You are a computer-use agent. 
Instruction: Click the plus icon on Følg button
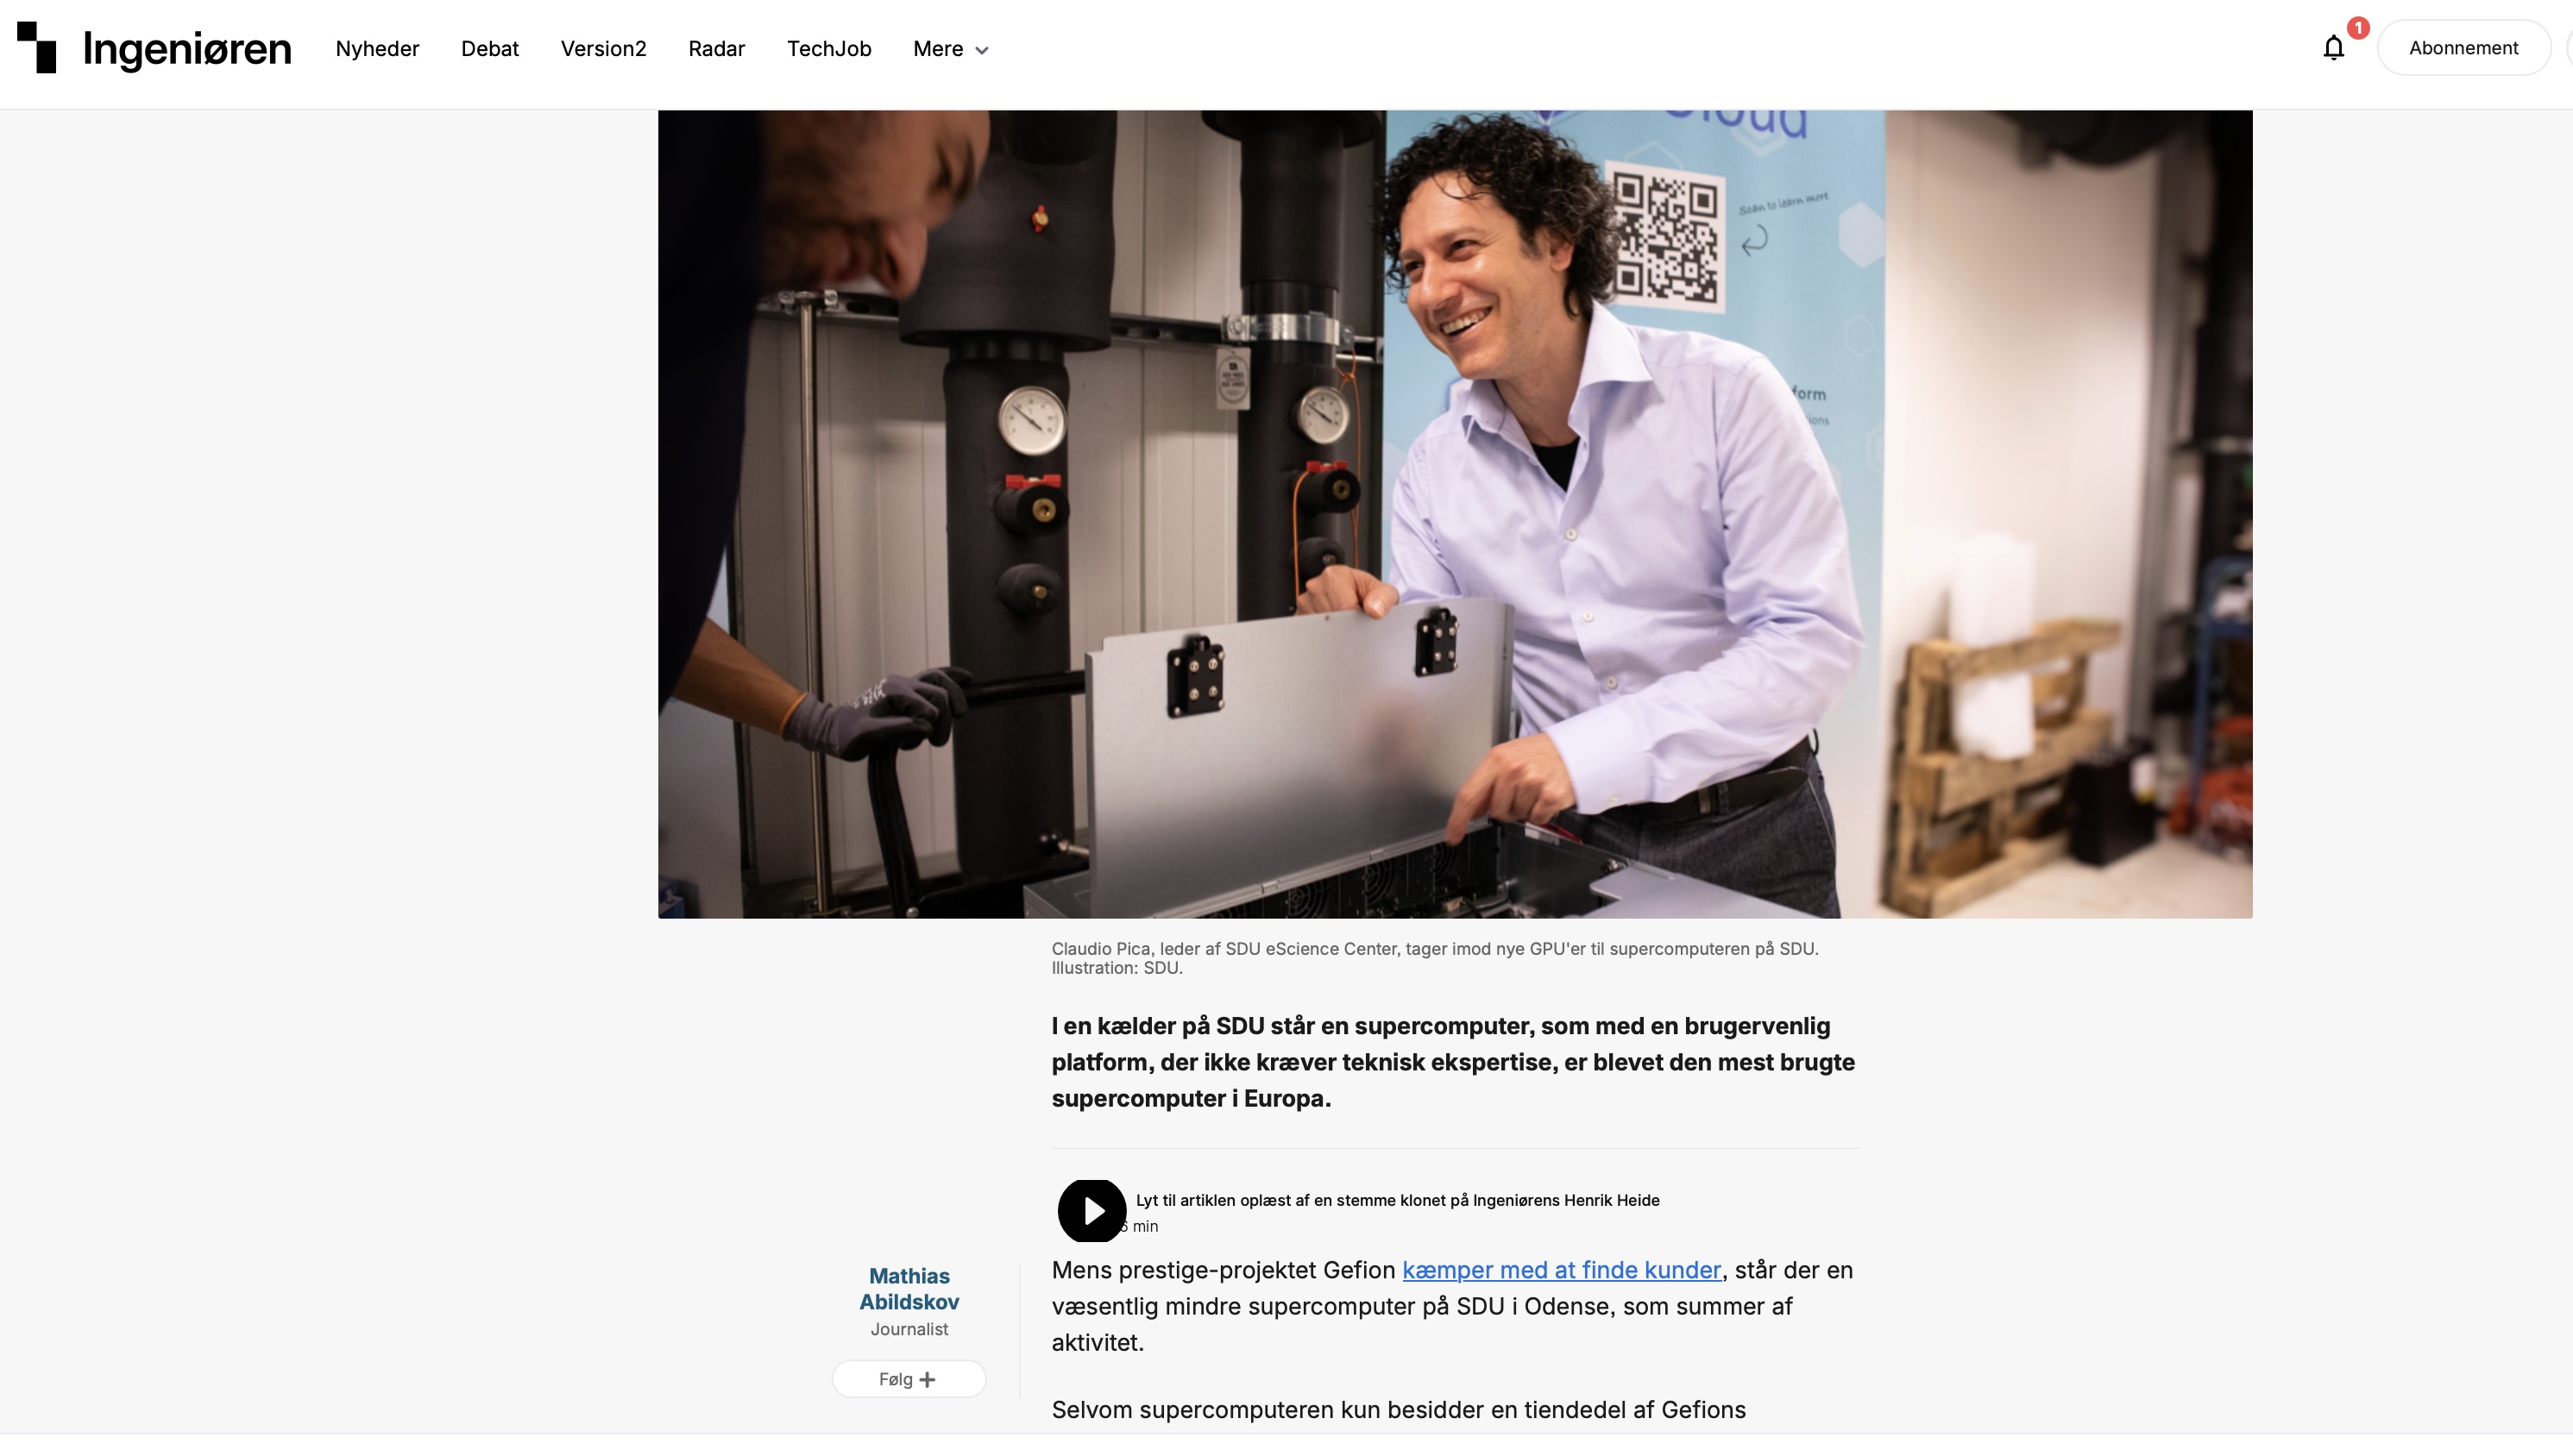(927, 1380)
